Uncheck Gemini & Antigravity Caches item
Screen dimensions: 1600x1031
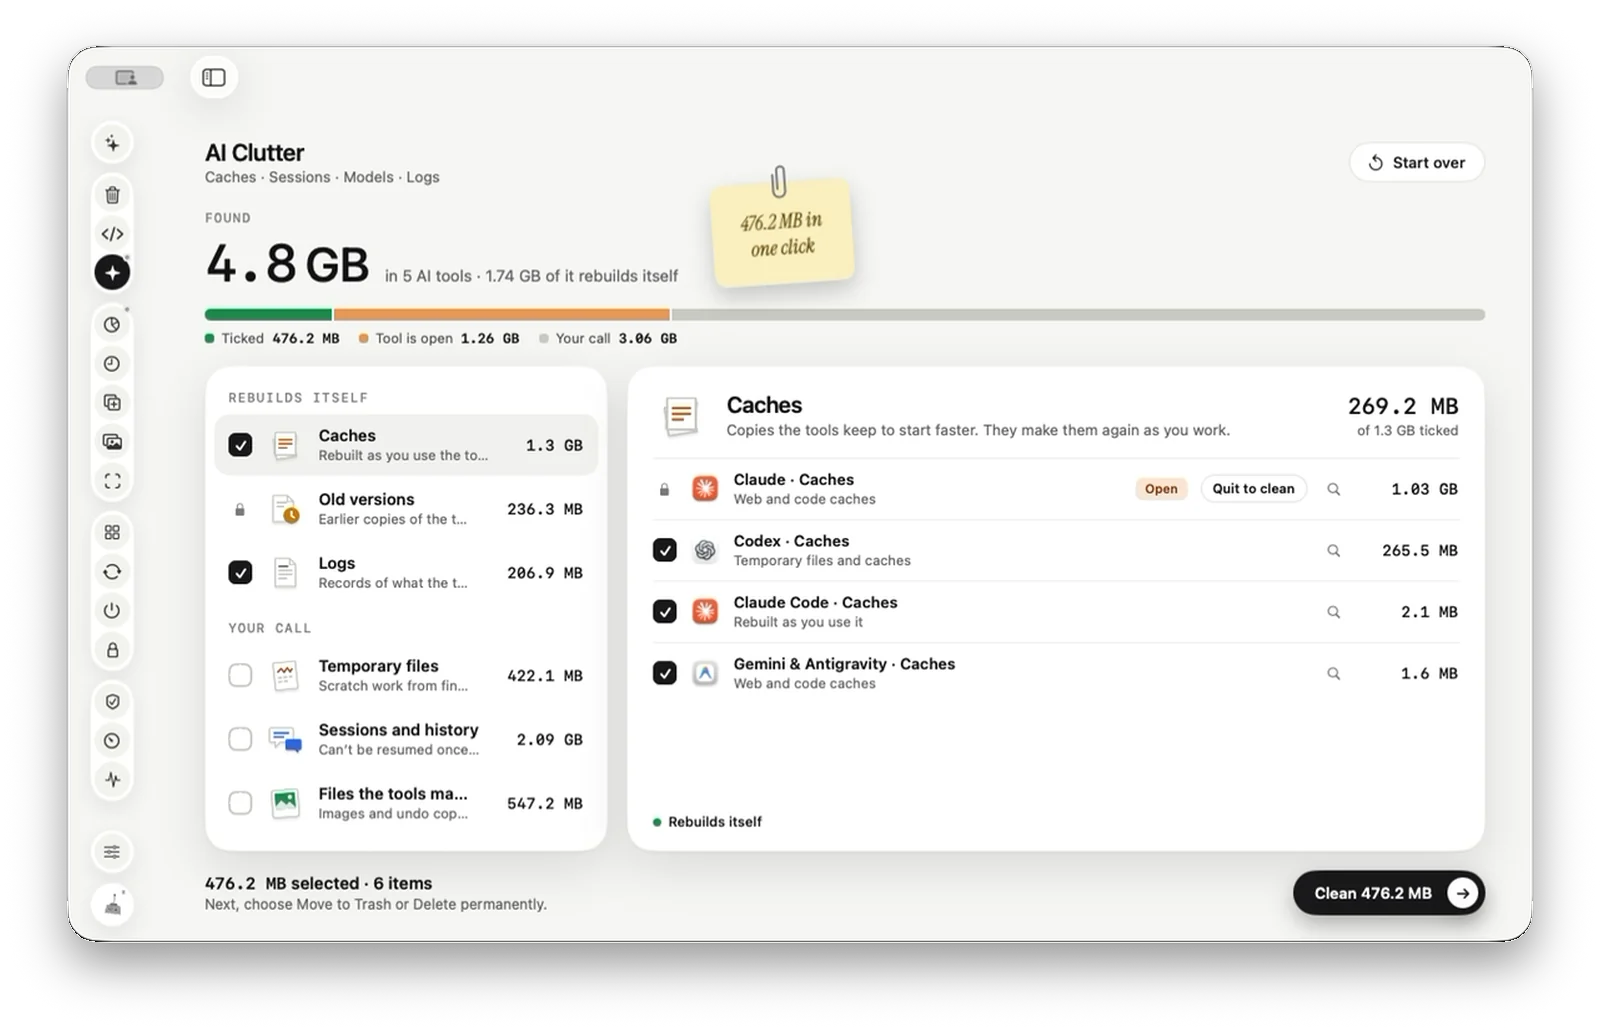(664, 674)
